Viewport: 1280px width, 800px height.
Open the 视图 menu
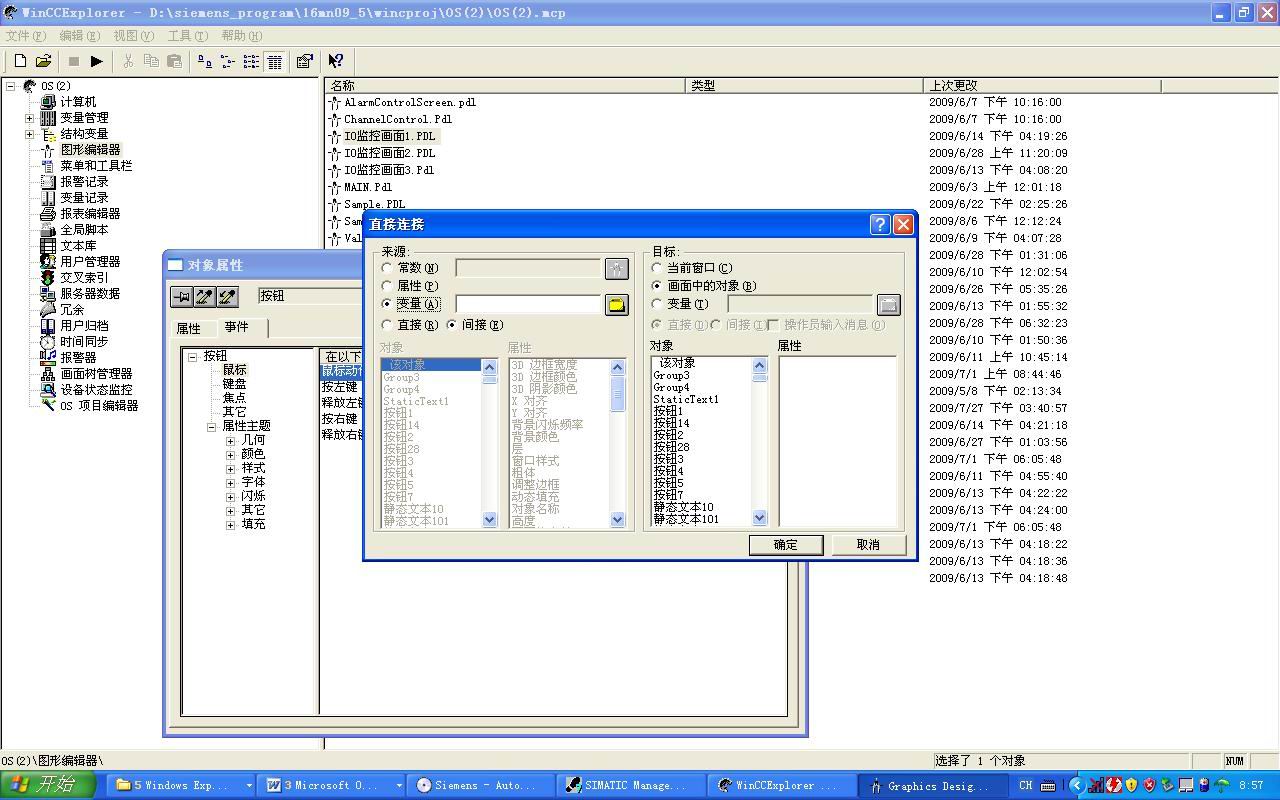pyautogui.click(x=134, y=36)
